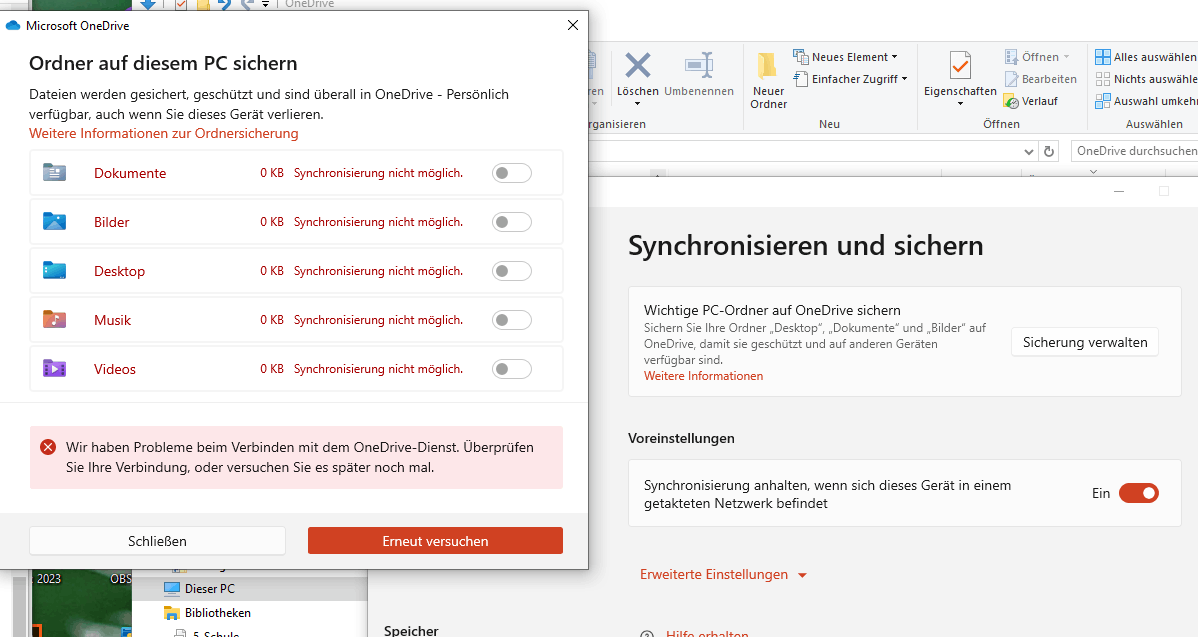This screenshot has width=1198, height=637.
Task: Choose Nichts auswählen in the Explorer ribbon
Action: 1146,79
